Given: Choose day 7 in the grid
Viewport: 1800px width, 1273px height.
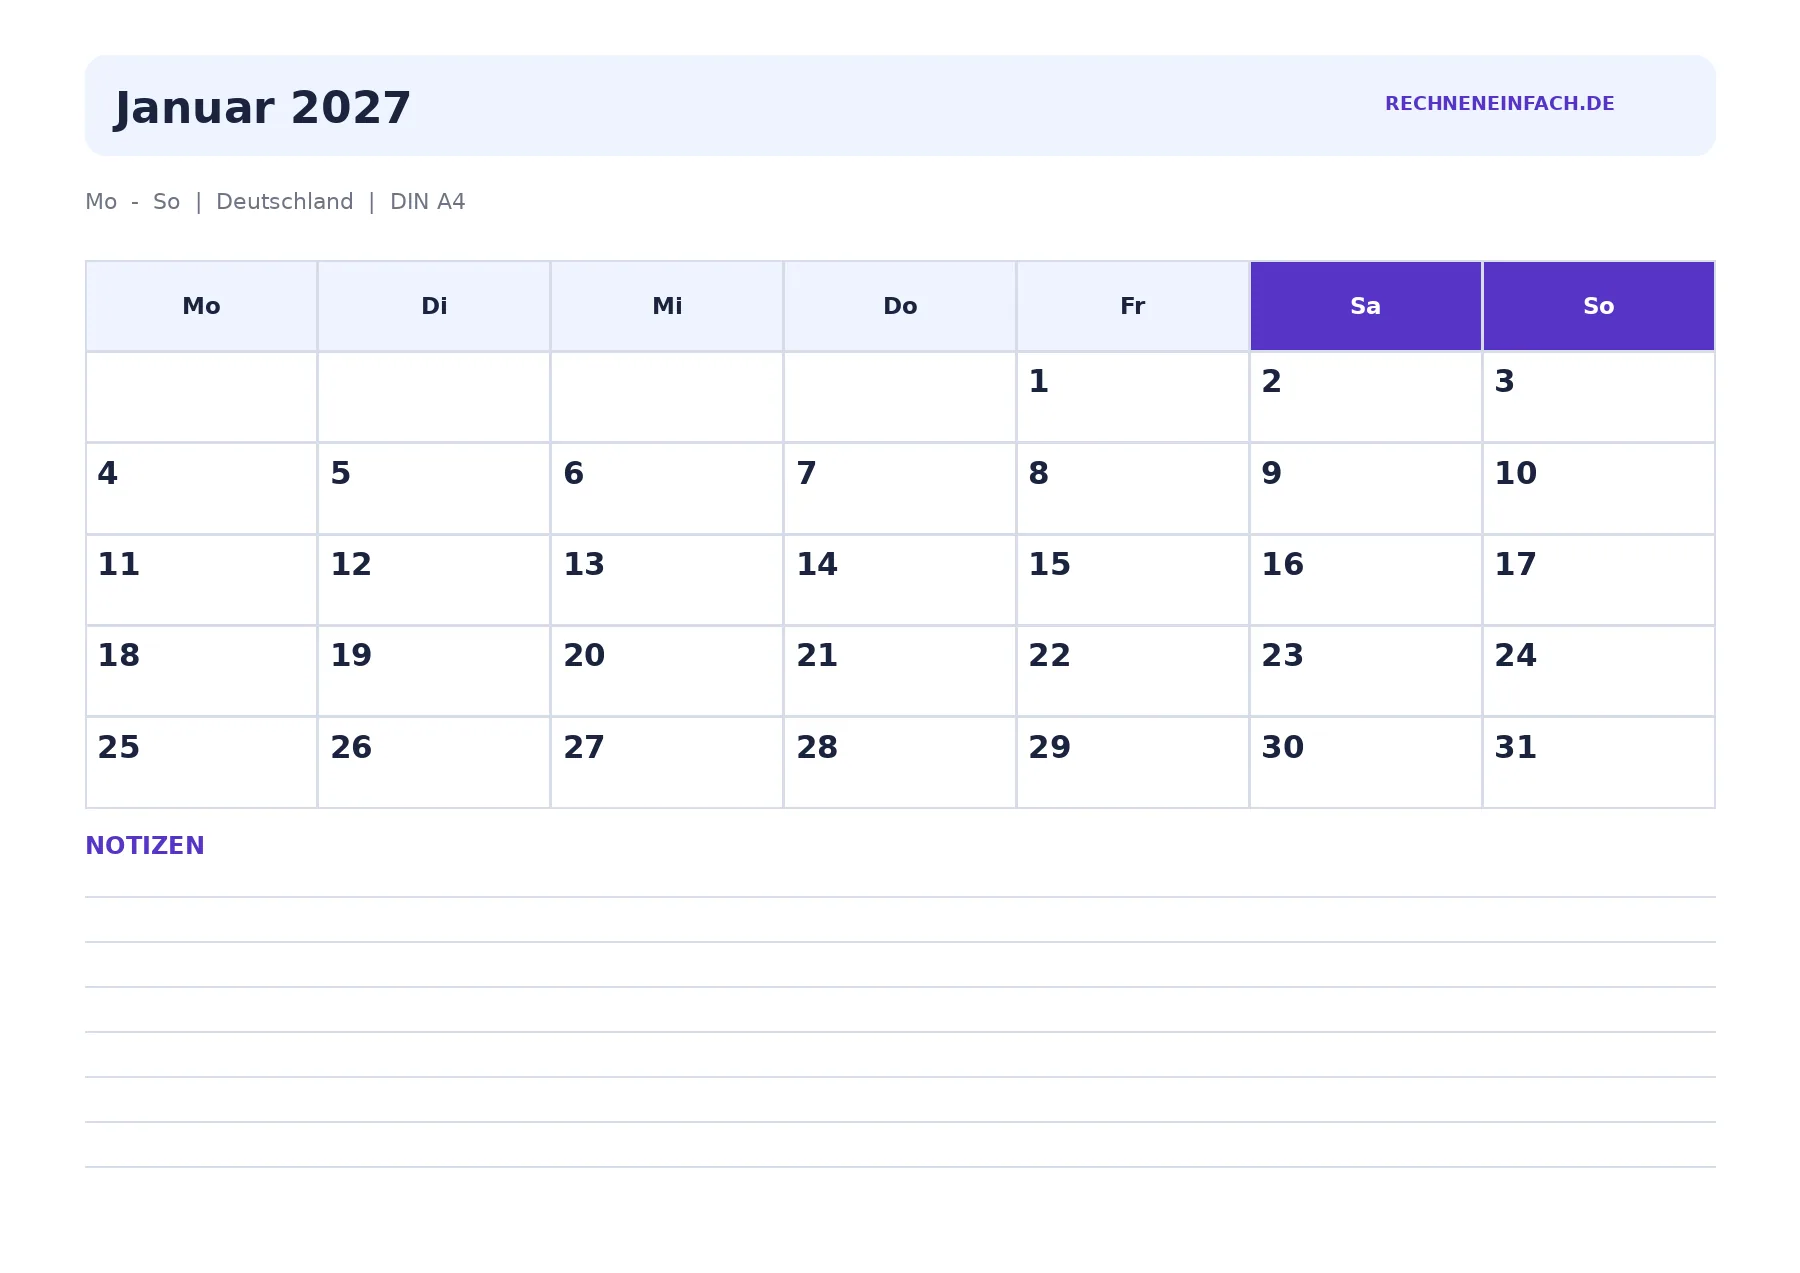Looking at the screenshot, I should (900, 489).
